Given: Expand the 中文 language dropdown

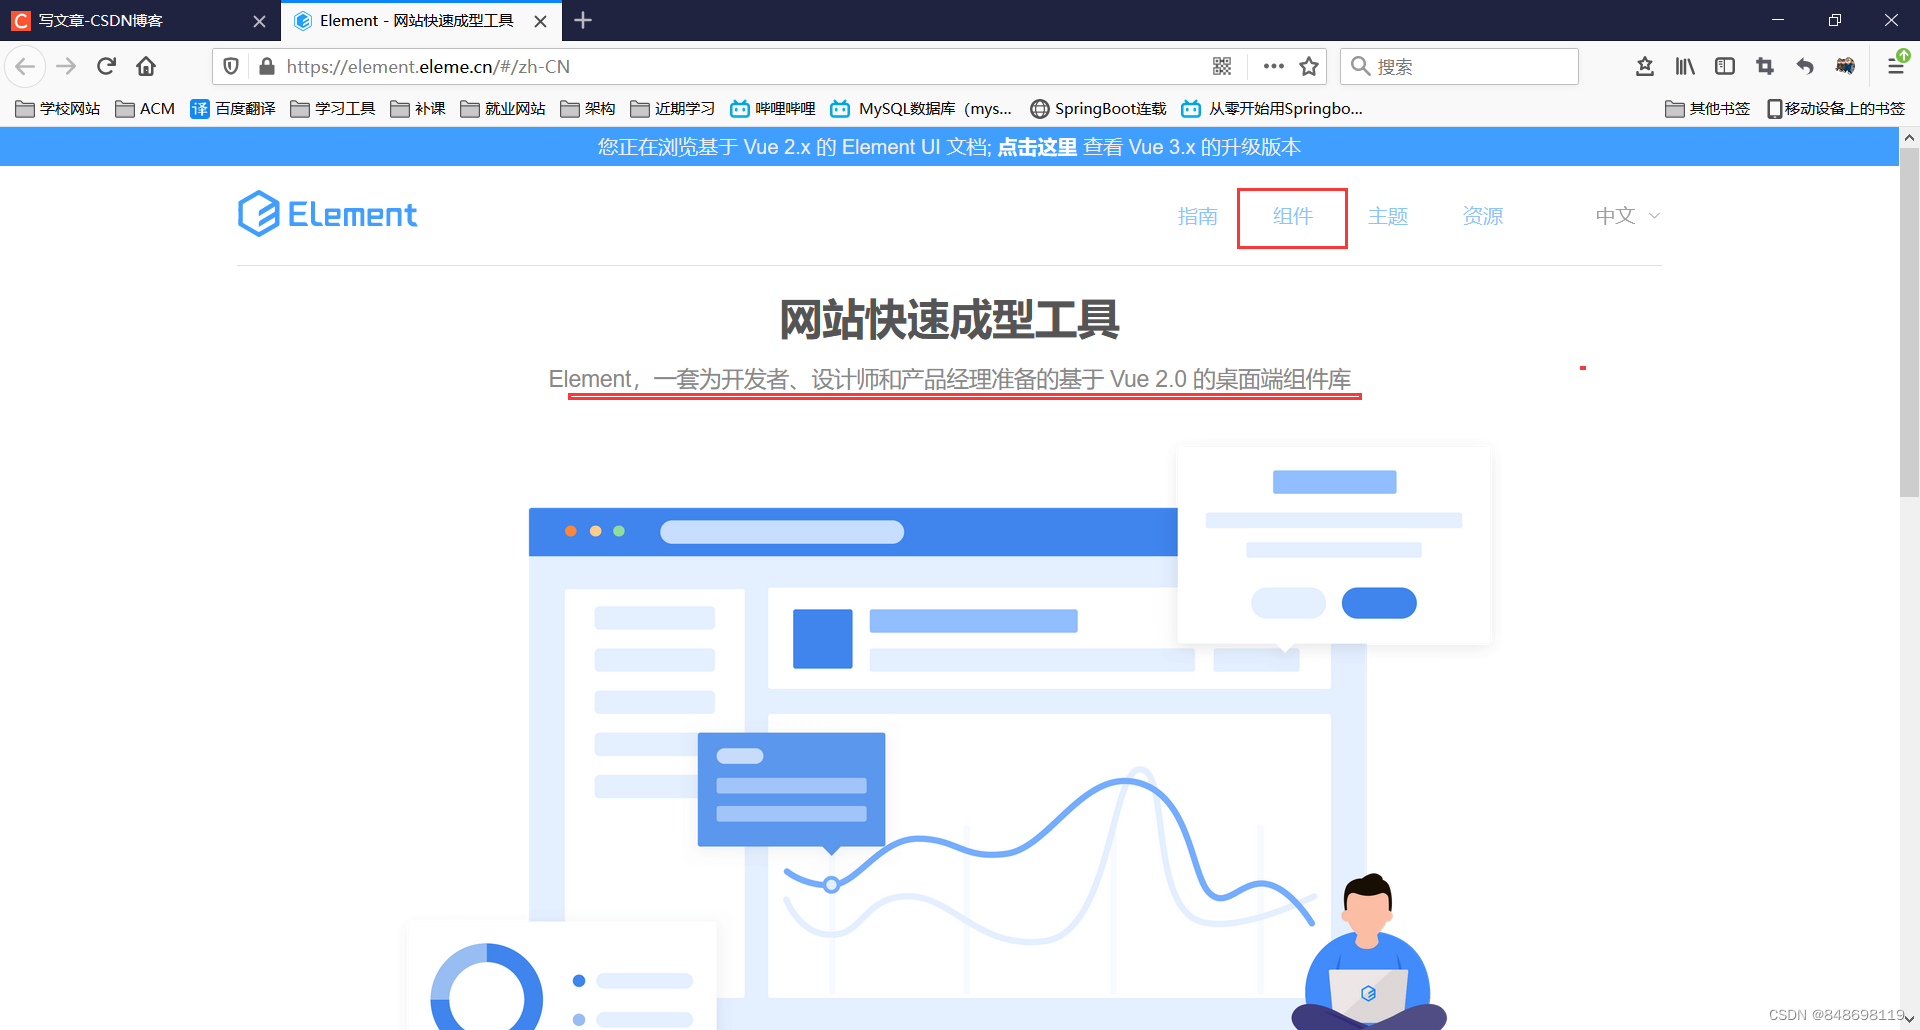Looking at the screenshot, I should pyautogui.click(x=1627, y=216).
